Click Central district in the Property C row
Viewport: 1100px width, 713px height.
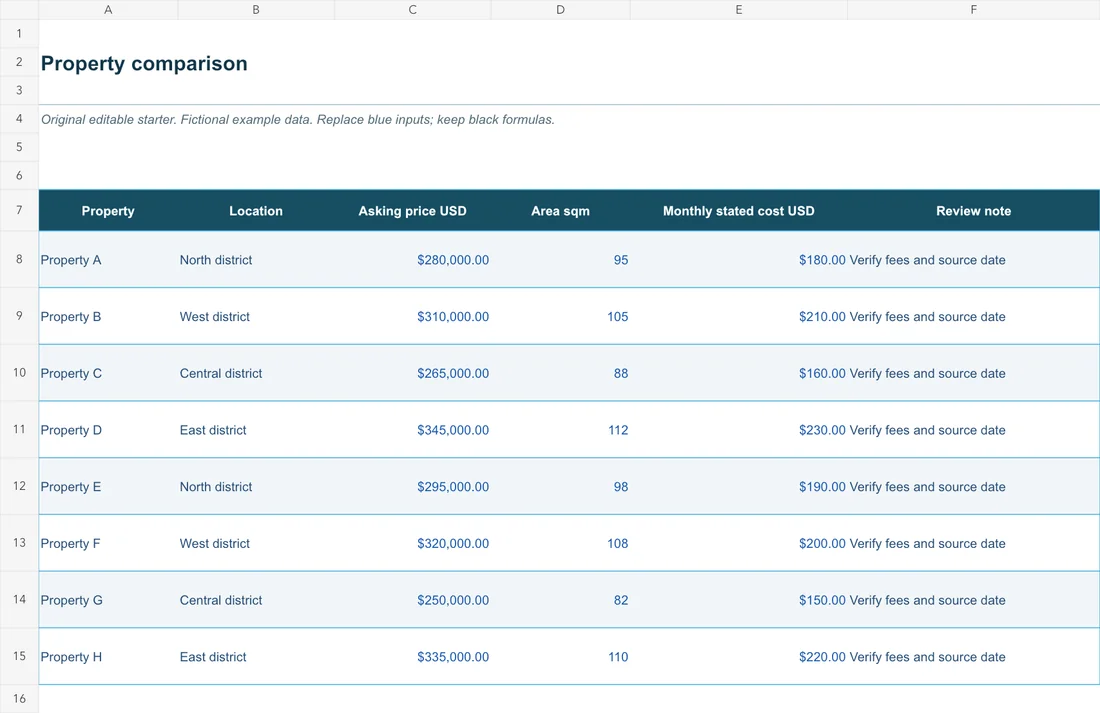(221, 373)
